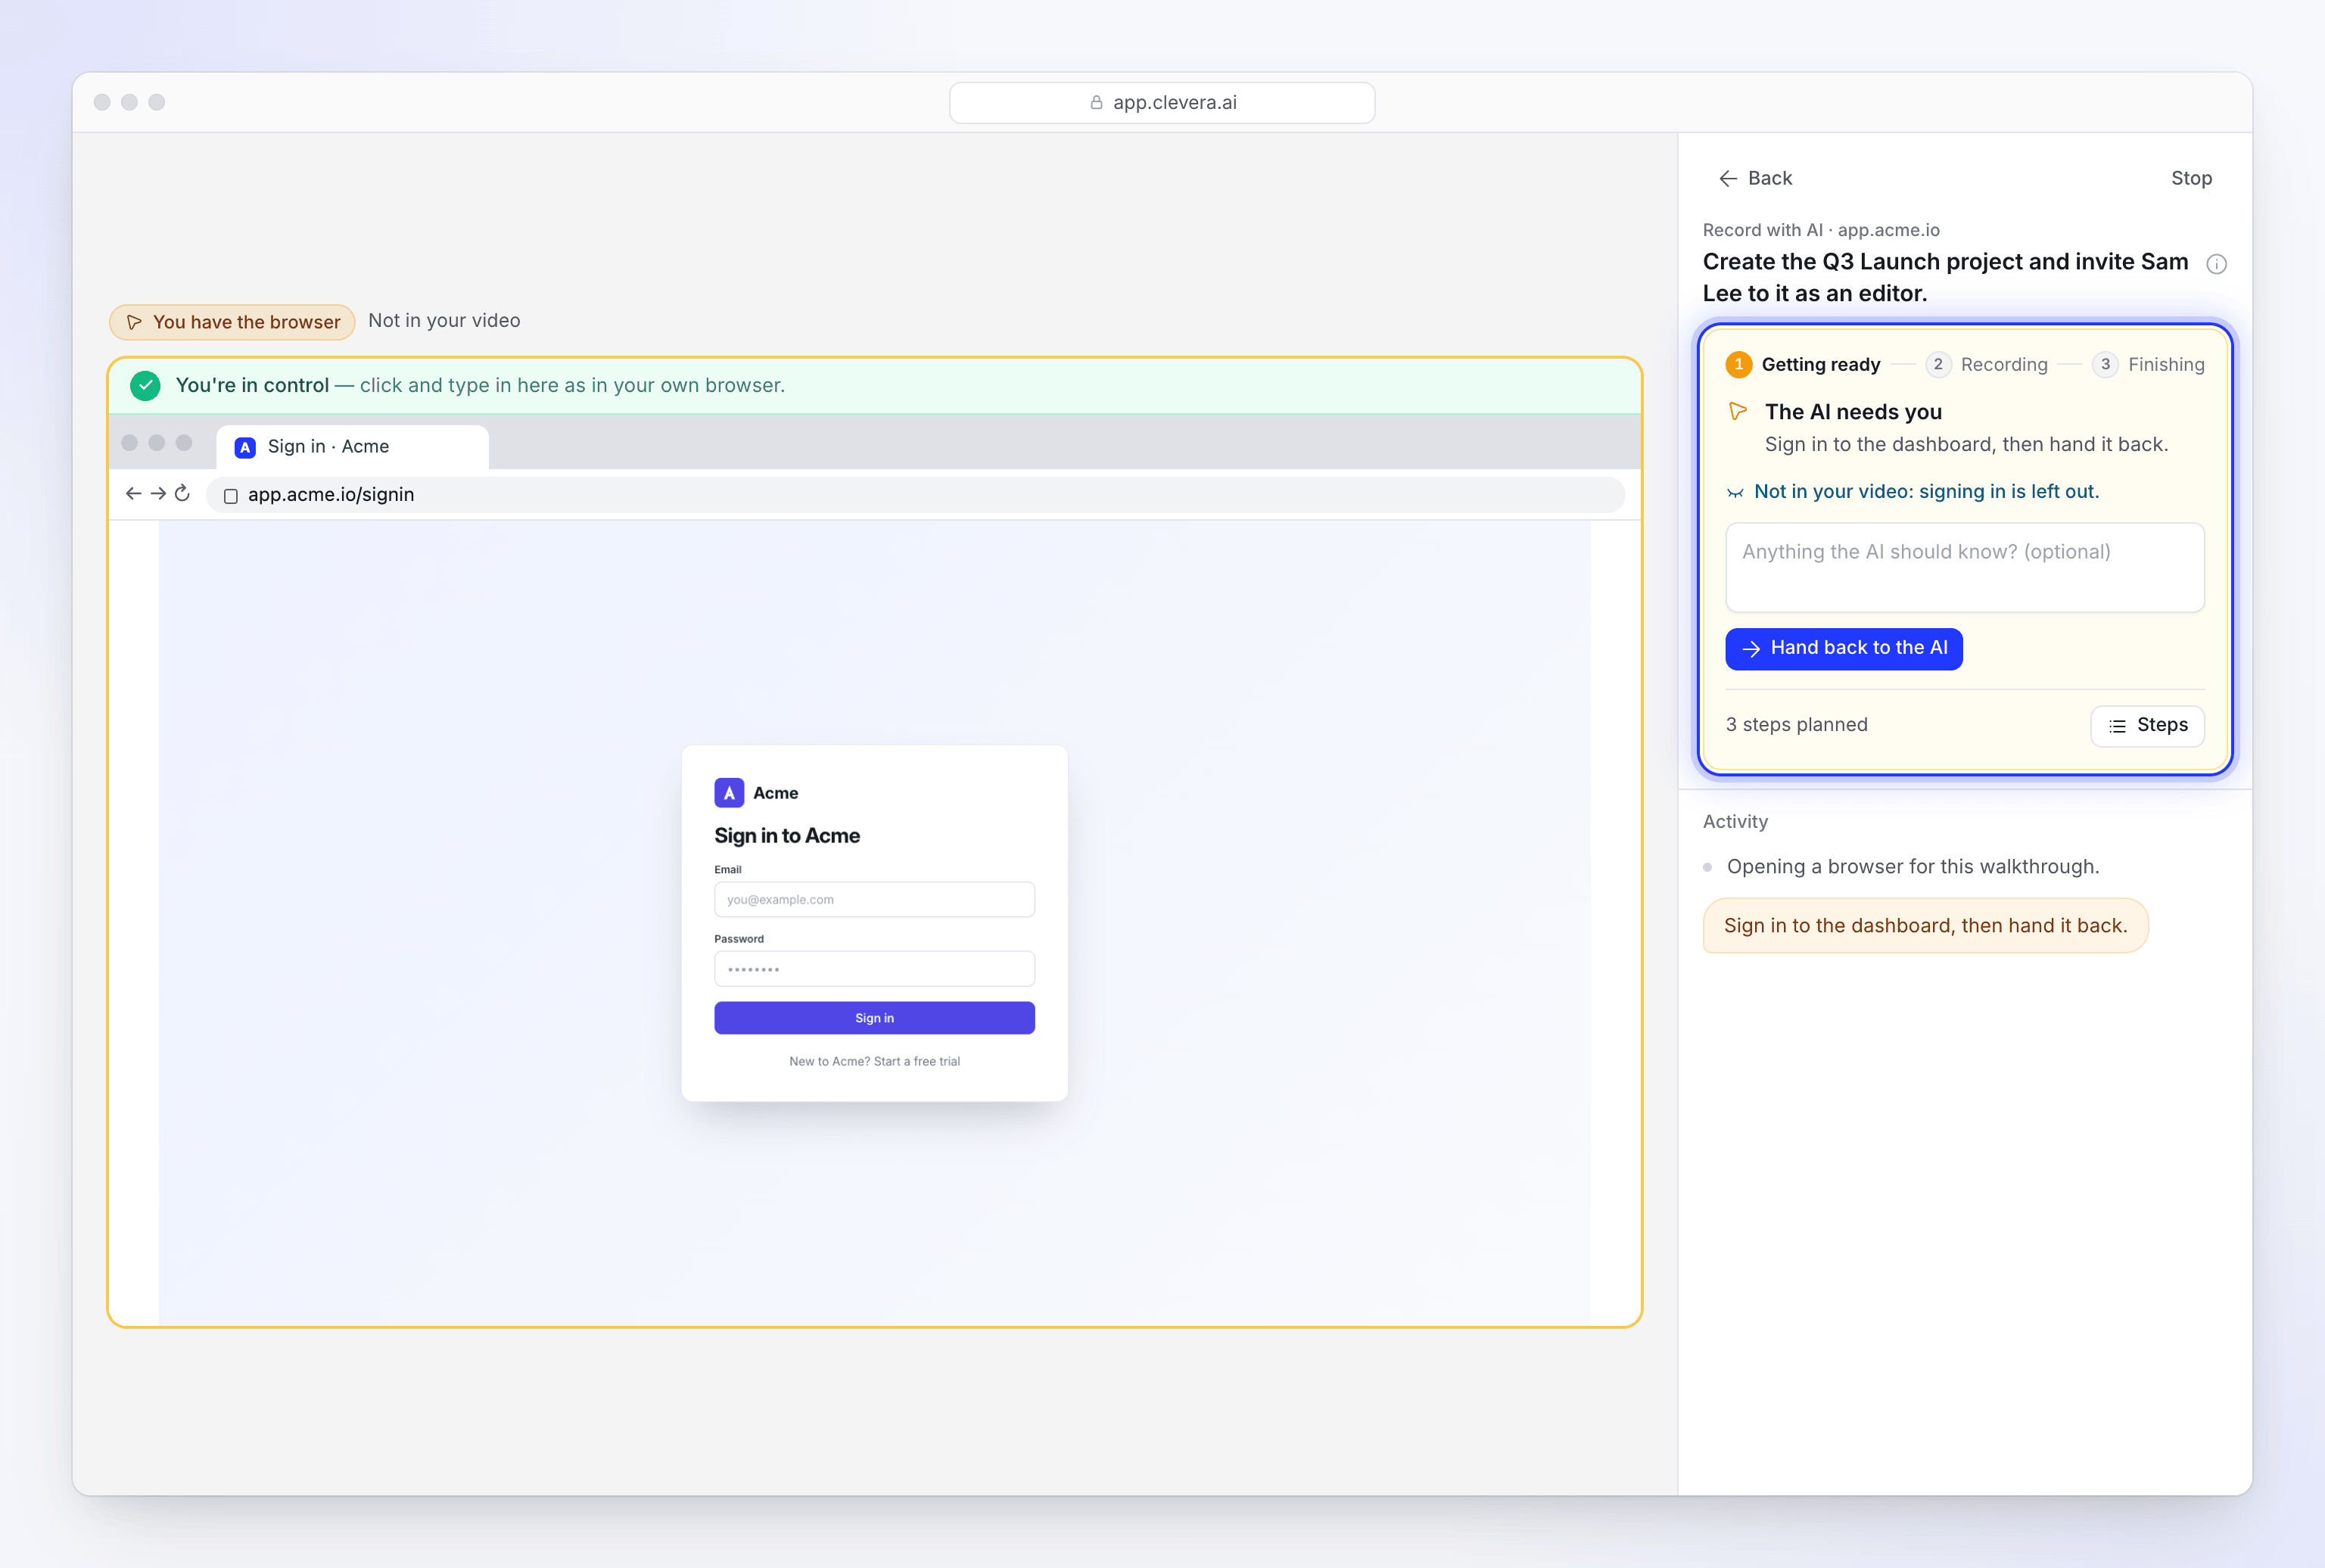Click the Activity section heading
This screenshot has height=1568, width=2325.
tap(1735, 821)
